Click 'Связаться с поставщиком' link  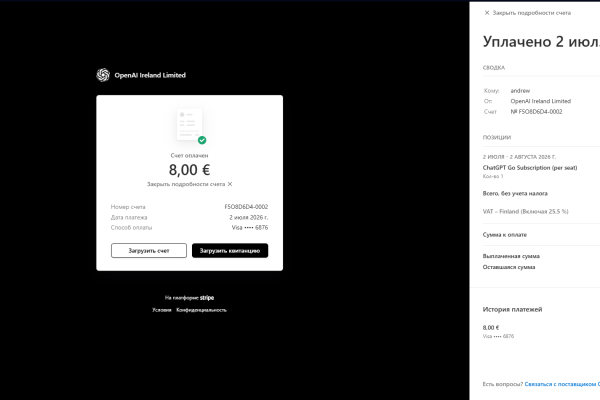pos(562,384)
